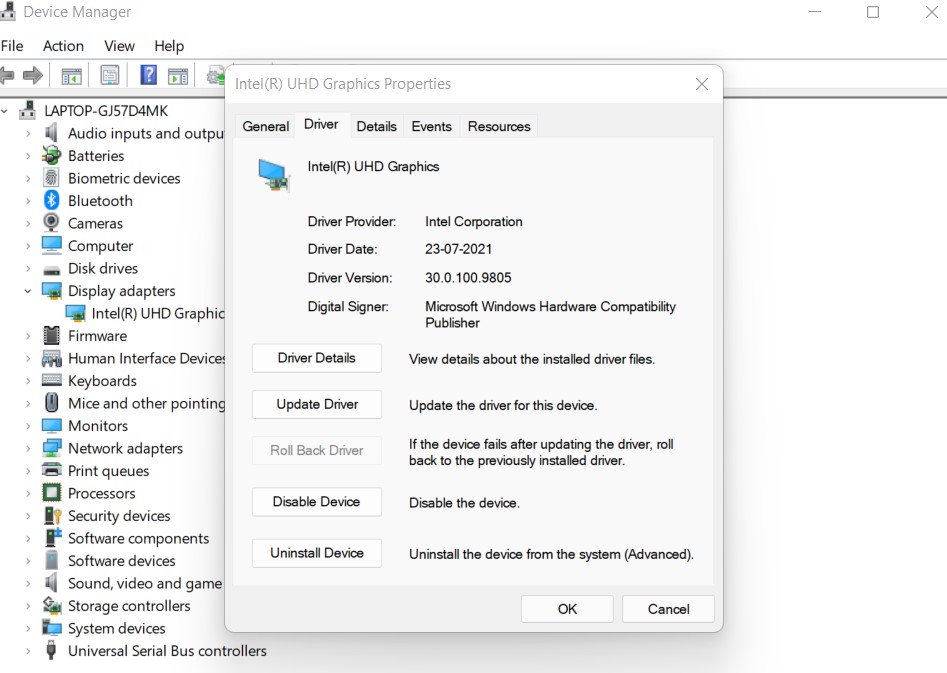Click the show/hide console tree toolbar icon
947x673 pixels.
tap(71, 75)
